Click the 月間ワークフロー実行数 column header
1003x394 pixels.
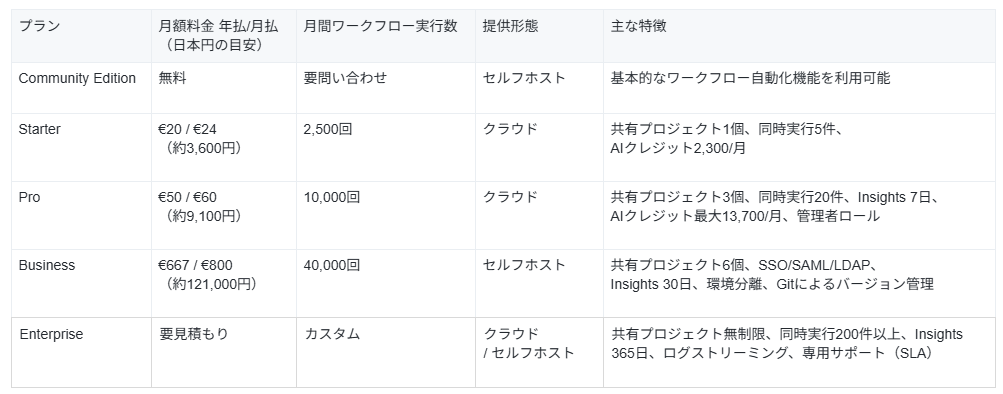(386, 36)
